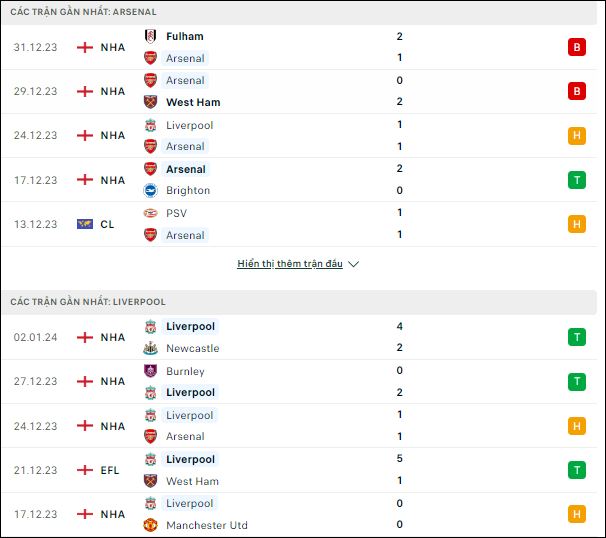Click the West Ham crest in 29.12.23 match

coord(150,102)
